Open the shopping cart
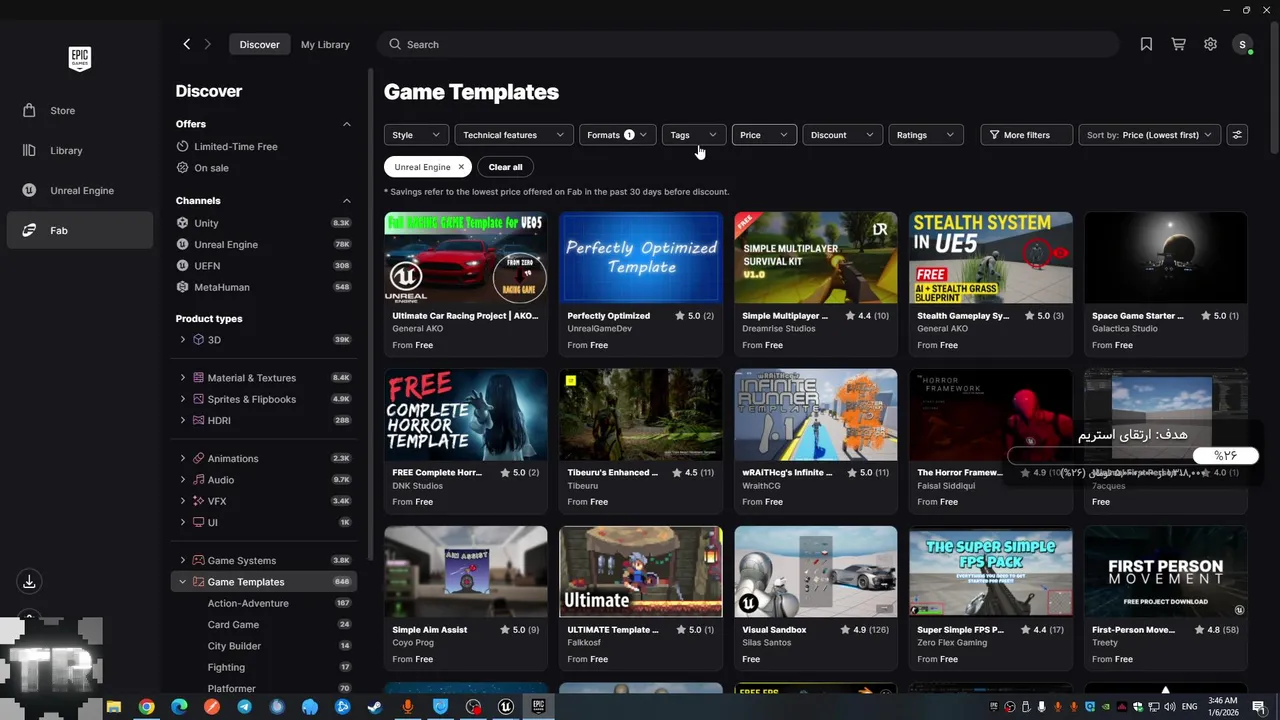The image size is (1280, 720). click(x=1178, y=44)
